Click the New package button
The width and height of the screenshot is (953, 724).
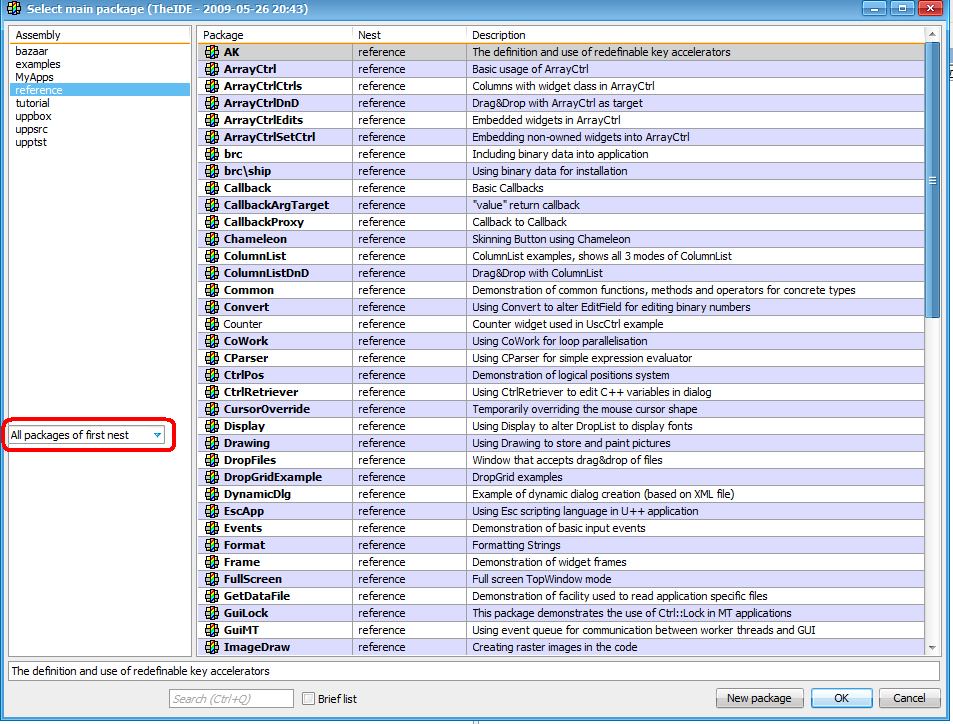[758, 698]
